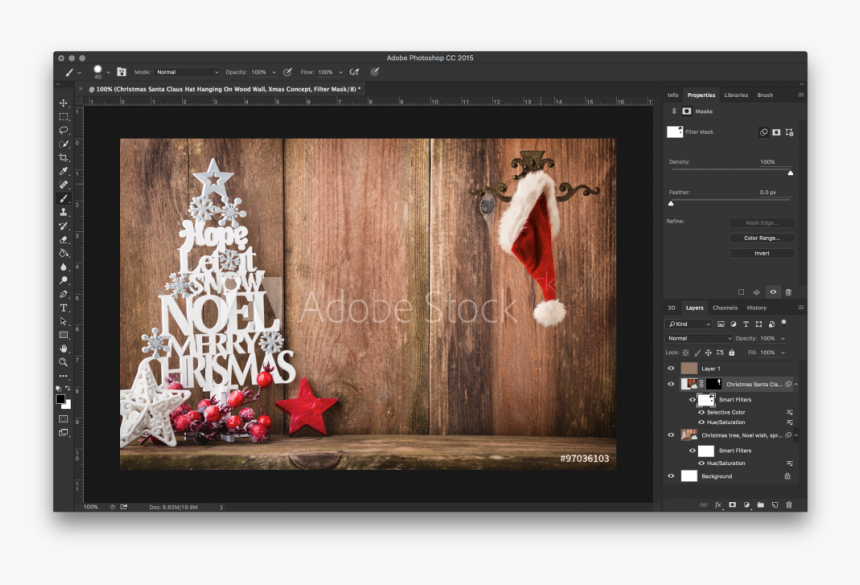Screen dimensions: 860x585
Task: Toggle visibility of the Background layer
Action: click(671, 476)
